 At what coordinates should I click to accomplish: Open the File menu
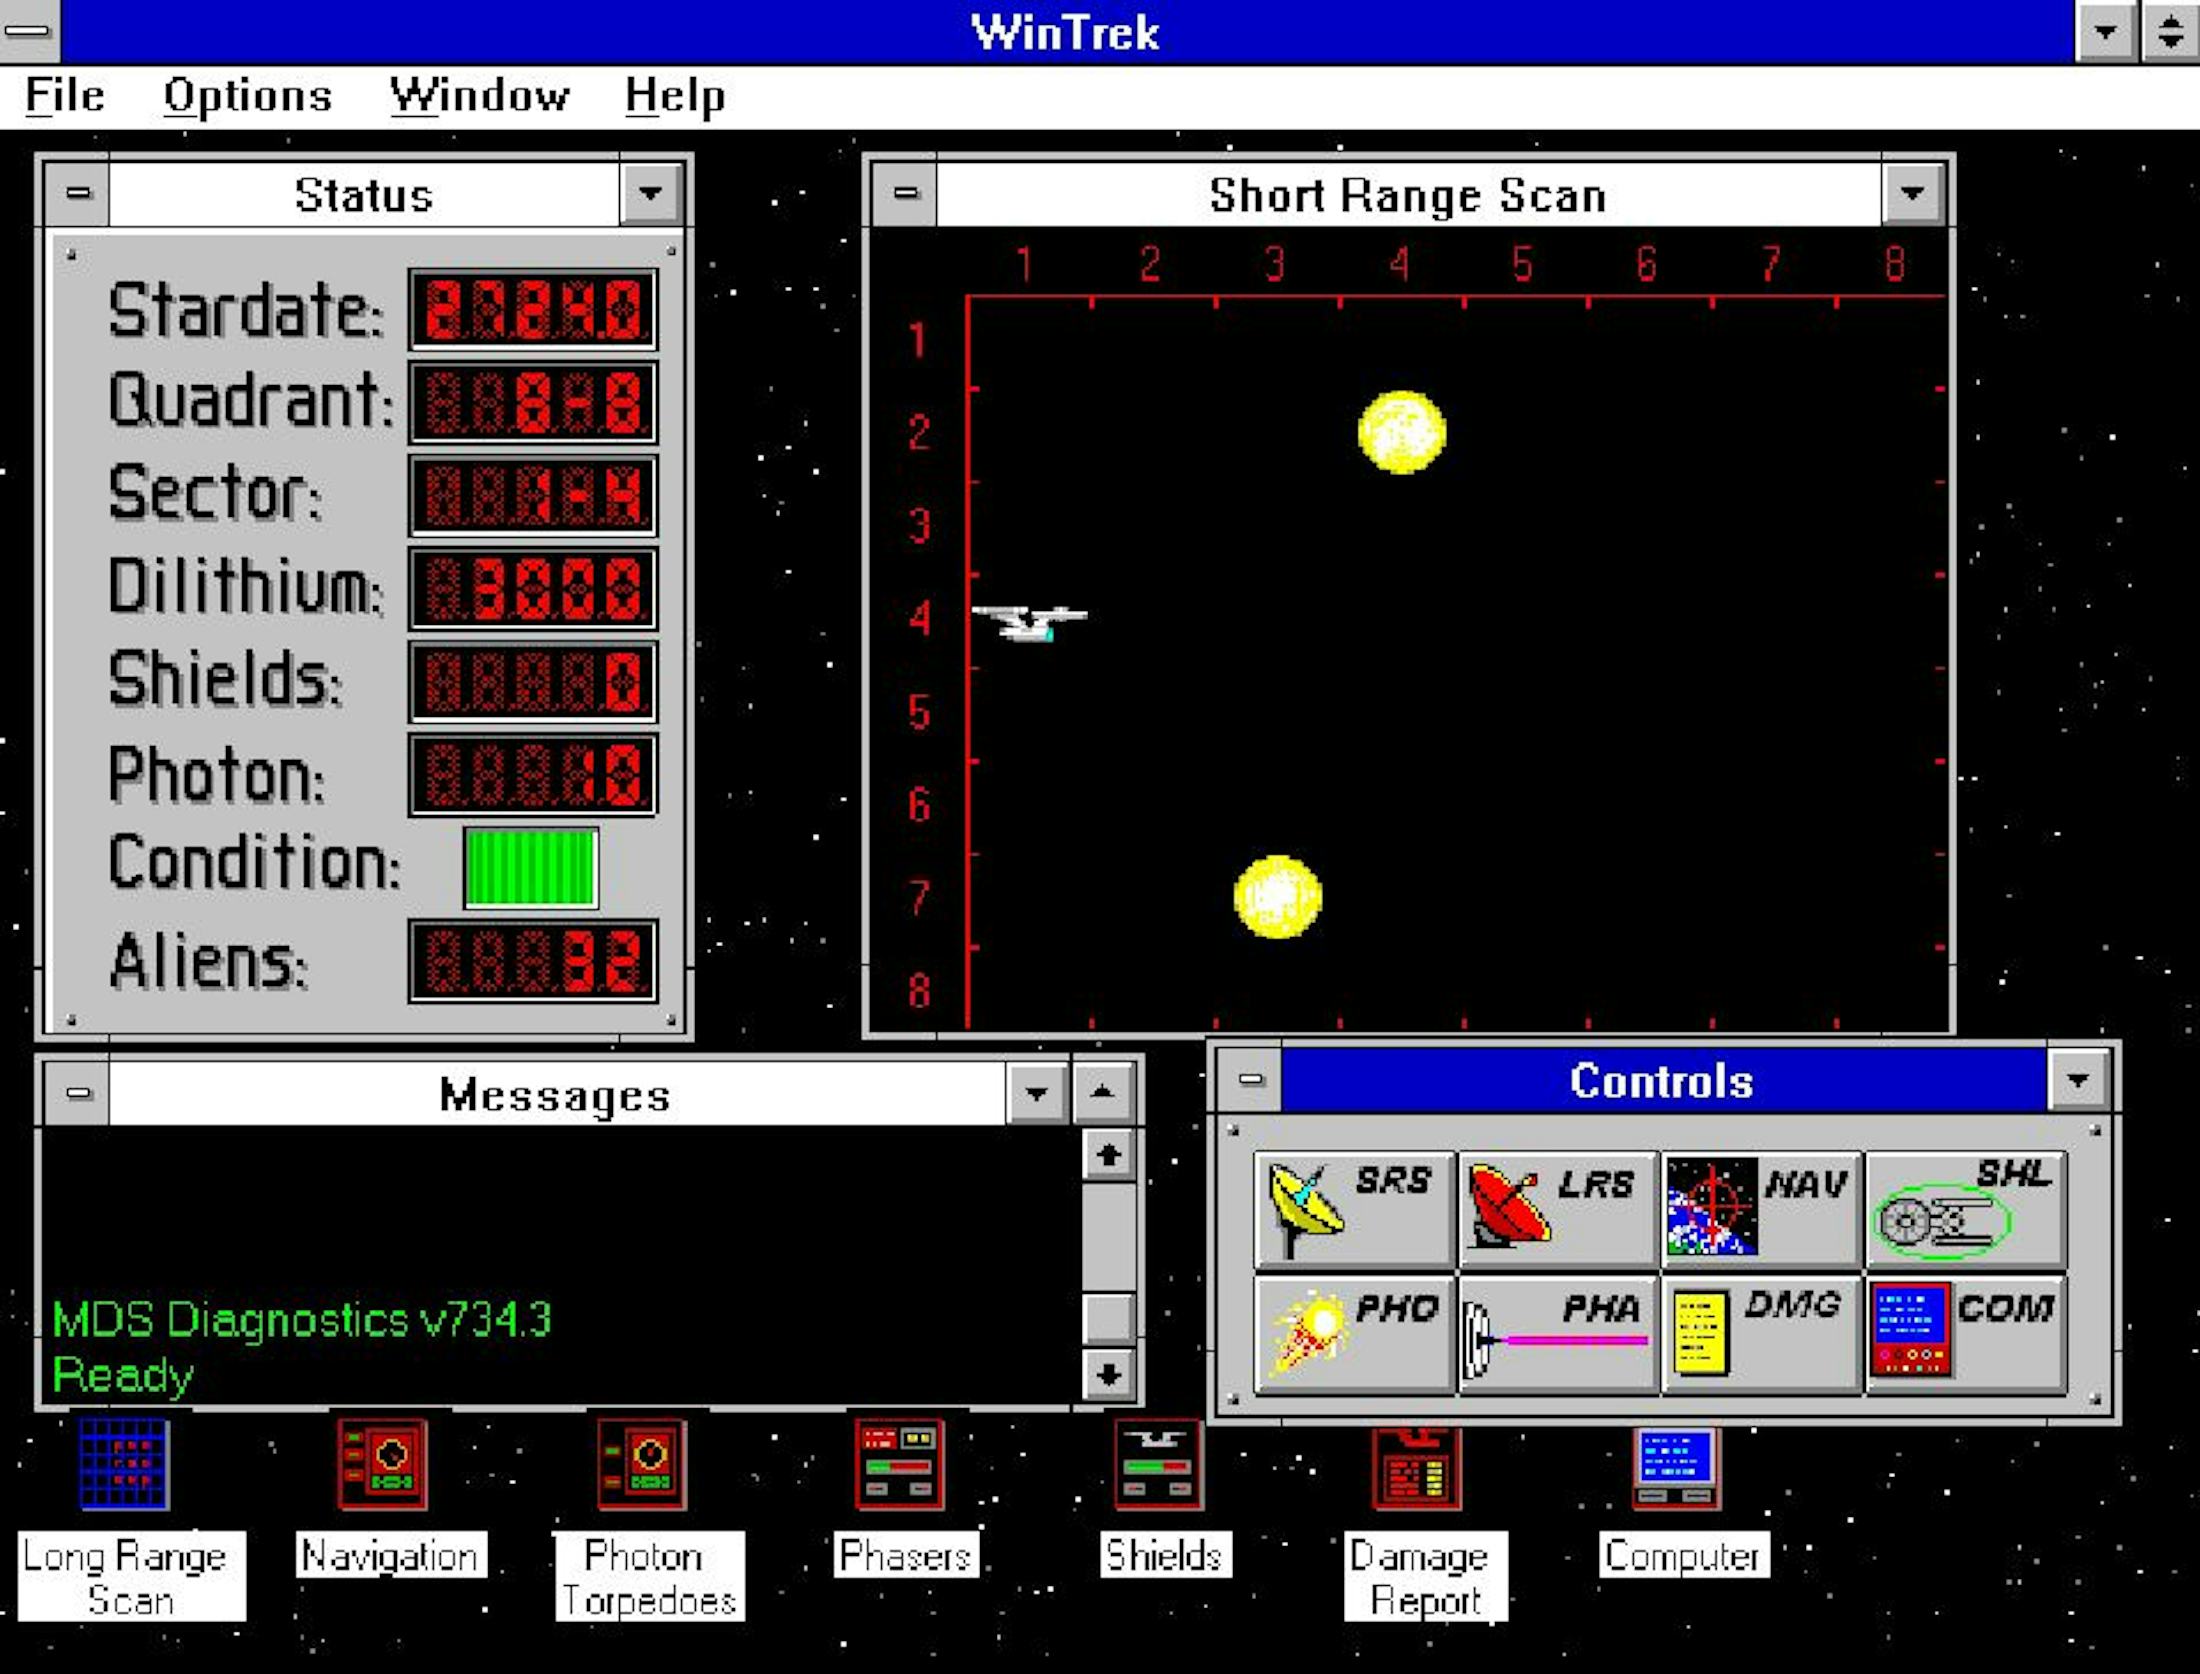point(64,96)
